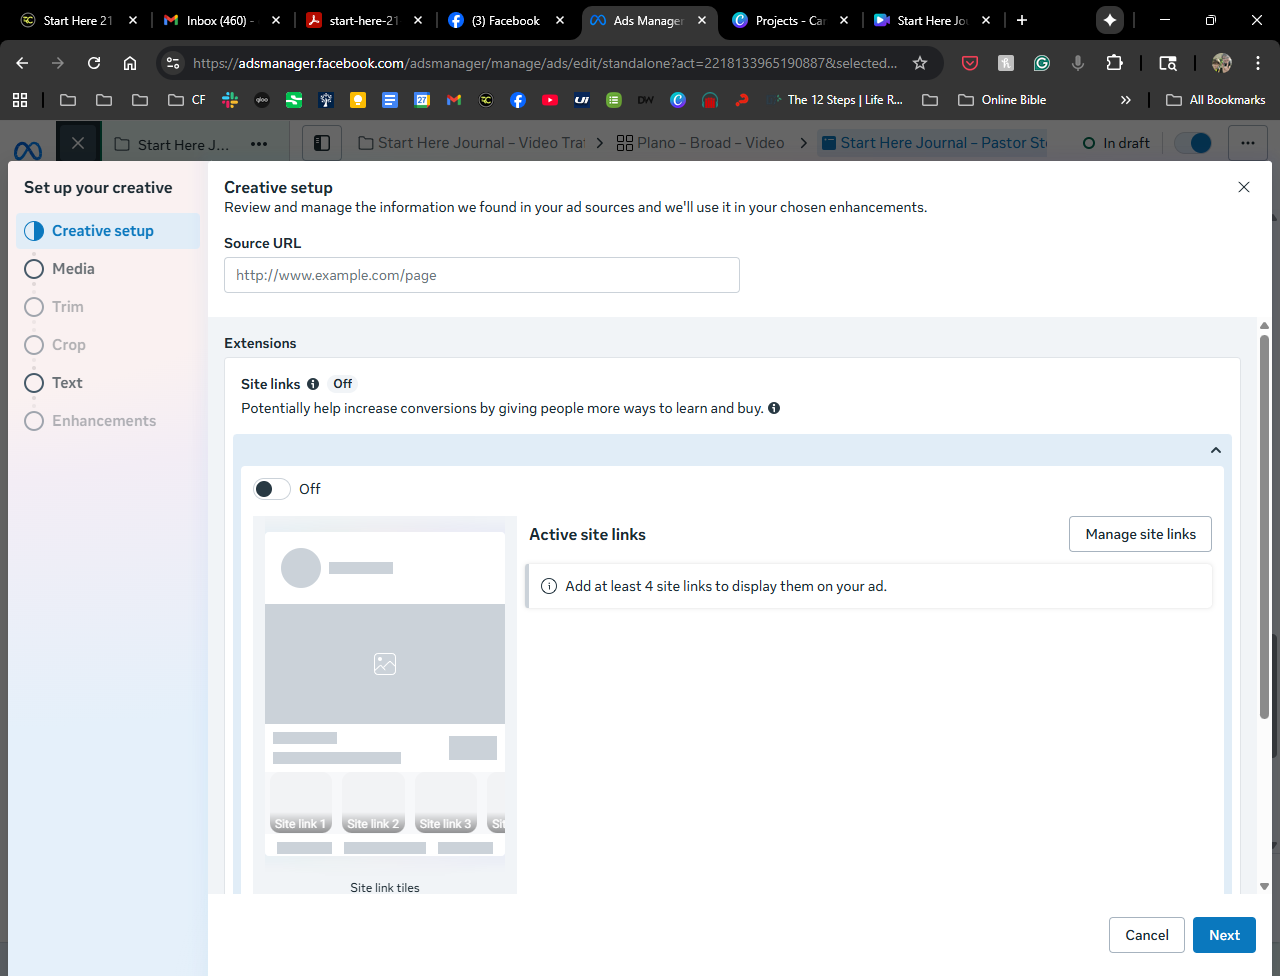The height and width of the screenshot is (976, 1280).
Task: Expand hidden bookmarks with double chevron
Action: (x=1125, y=100)
